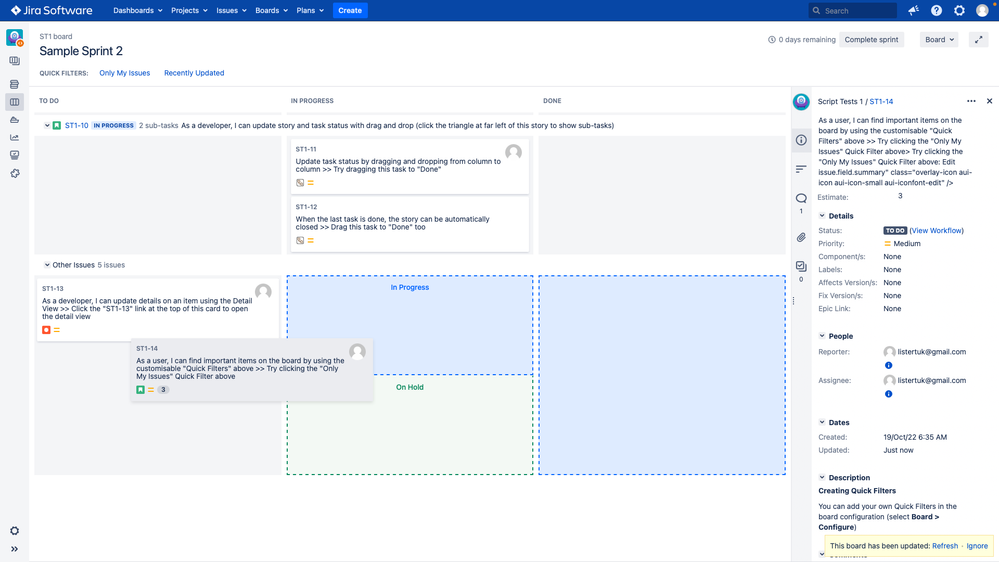Close the ST1-14 detail panel
Image resolution: width=999 pixels, height=562 pixels.
pos(989,101)
